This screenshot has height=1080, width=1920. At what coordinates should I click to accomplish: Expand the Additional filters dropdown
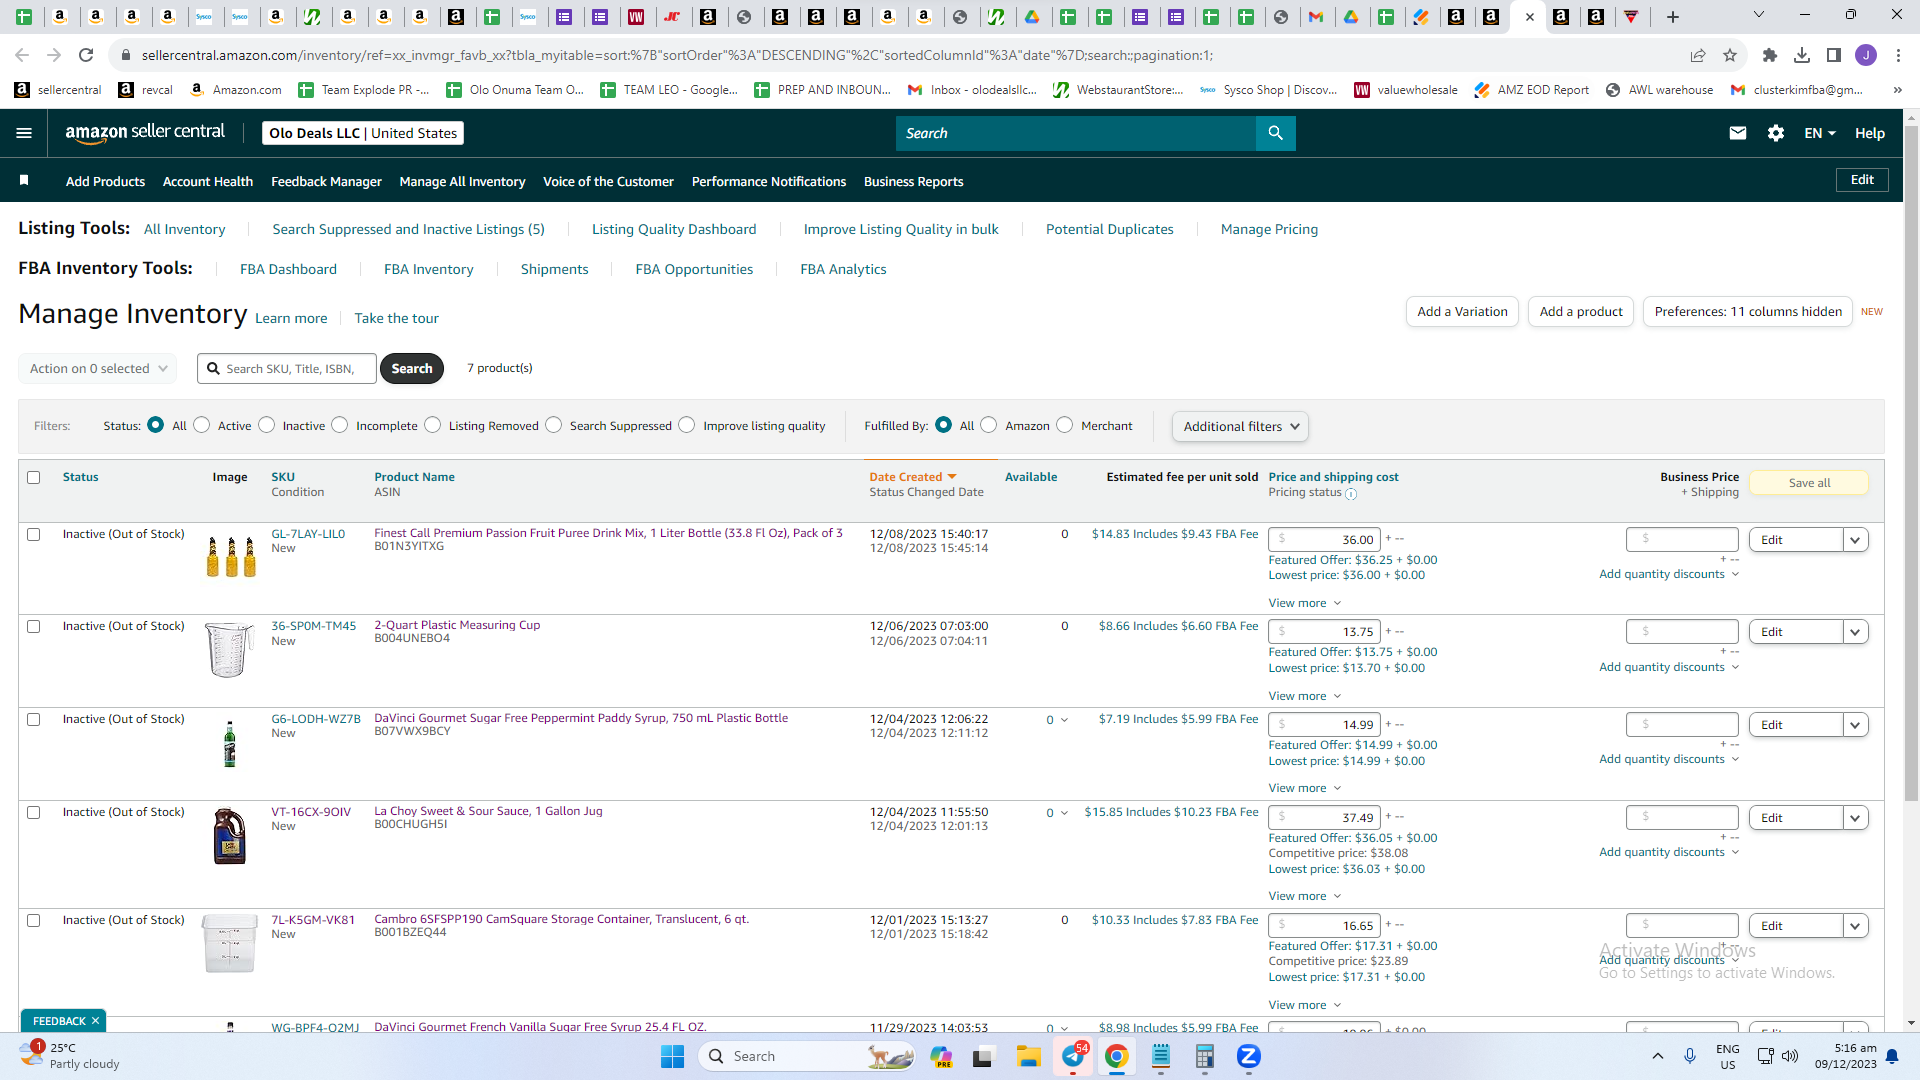pos(1240,426)
